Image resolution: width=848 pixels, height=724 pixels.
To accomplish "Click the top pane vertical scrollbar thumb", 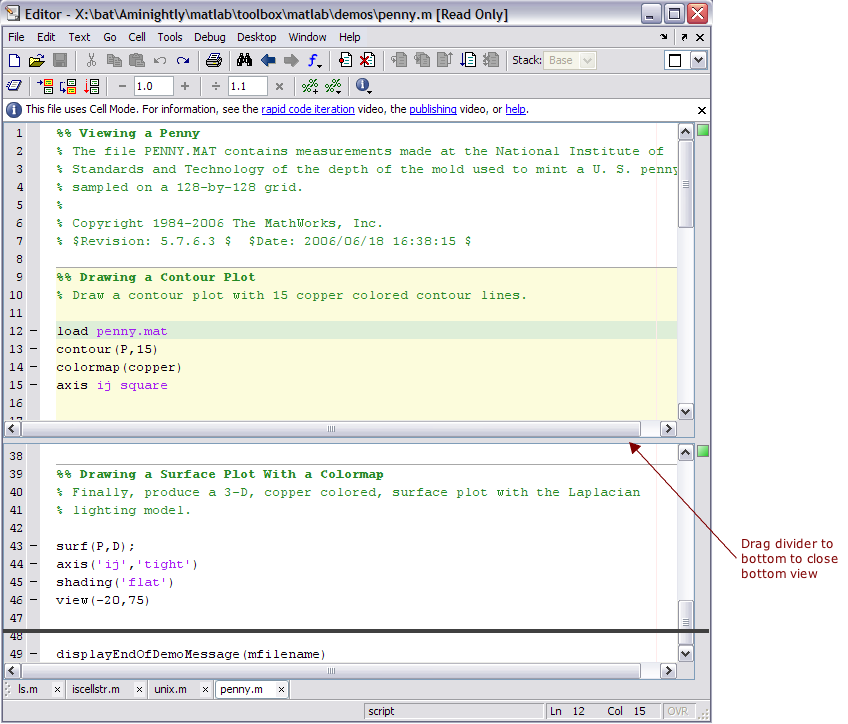I will point(685,185).
